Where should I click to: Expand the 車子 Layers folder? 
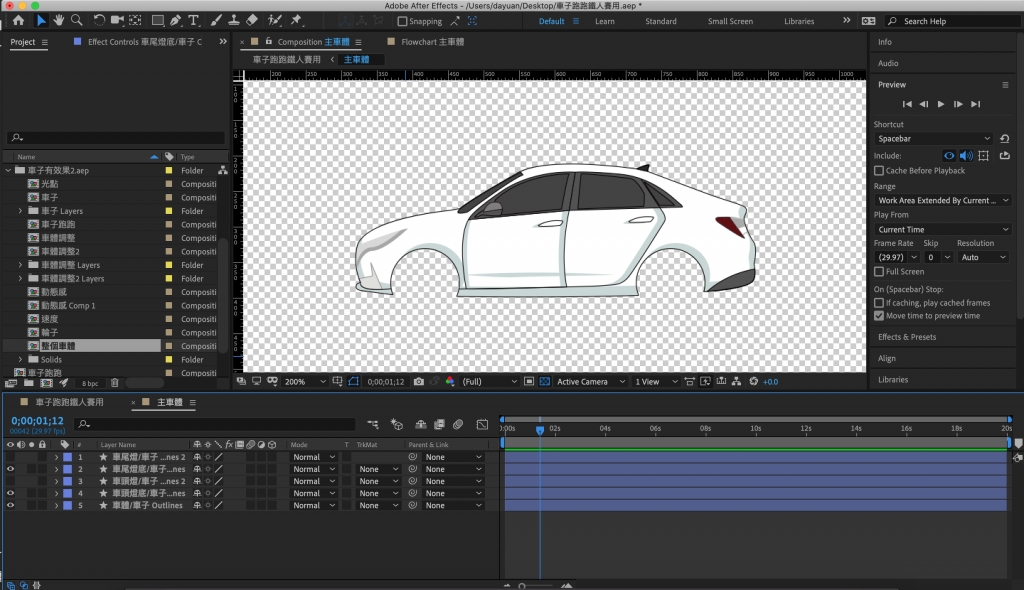[20, 211]
